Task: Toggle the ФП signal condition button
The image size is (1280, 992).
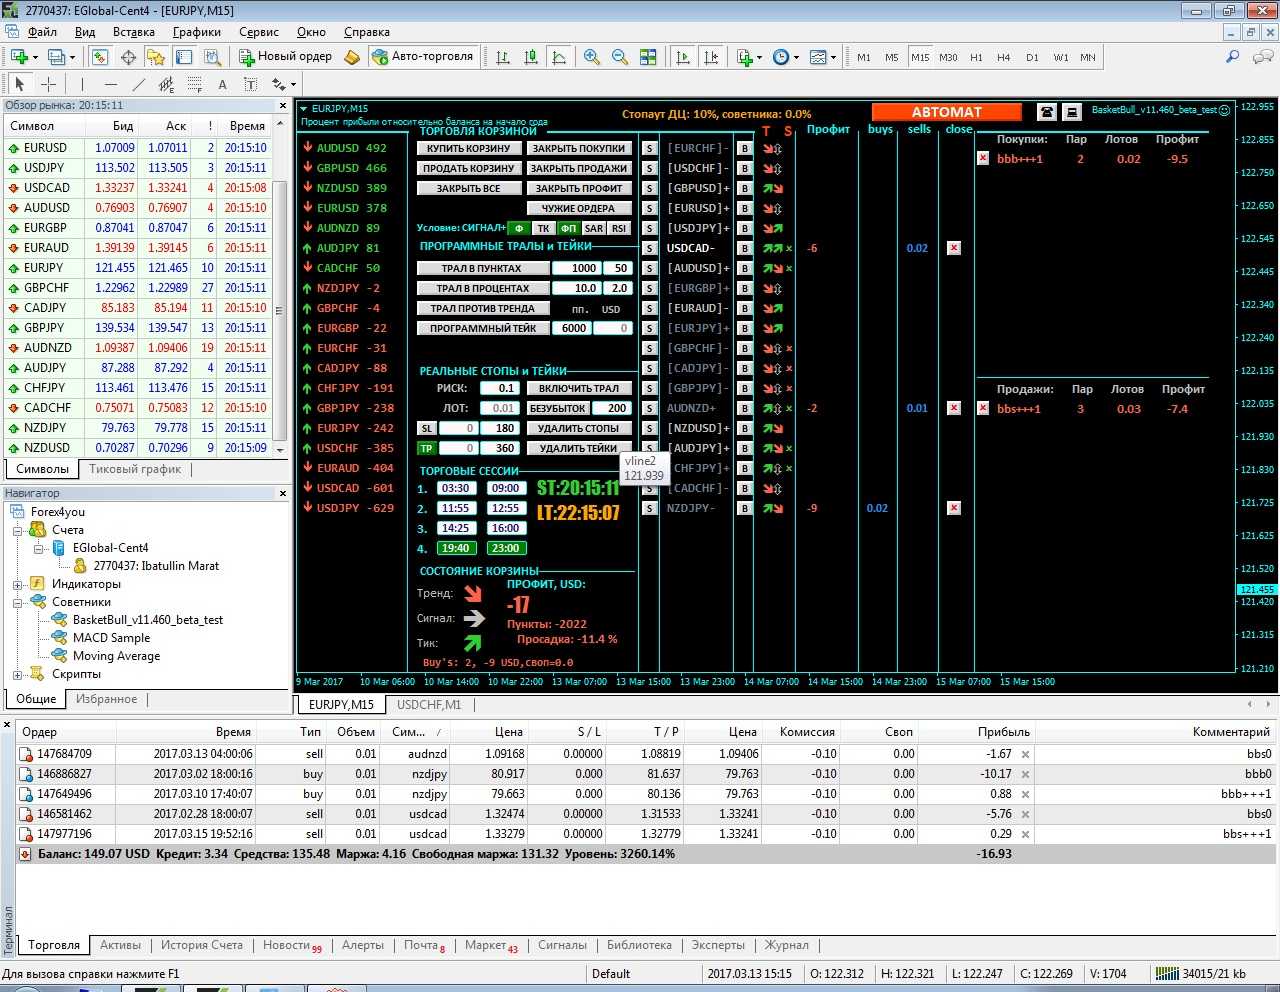Action: (568, 228)
